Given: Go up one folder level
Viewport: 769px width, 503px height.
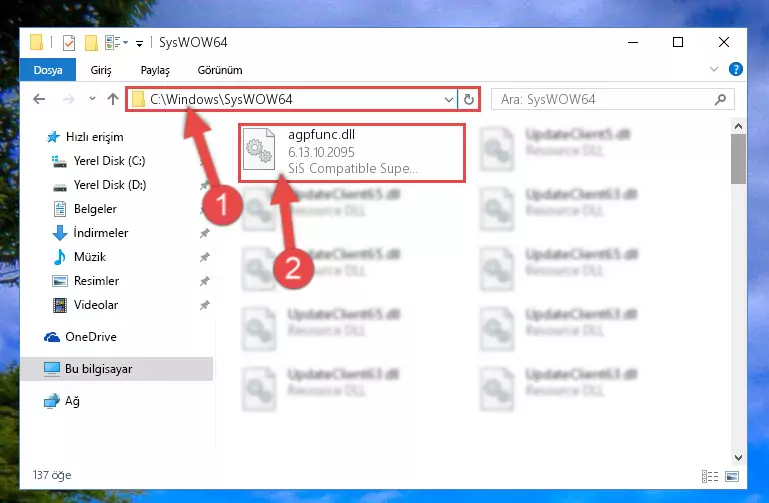Looking at the screenshot, I should (x=113, y=99).
